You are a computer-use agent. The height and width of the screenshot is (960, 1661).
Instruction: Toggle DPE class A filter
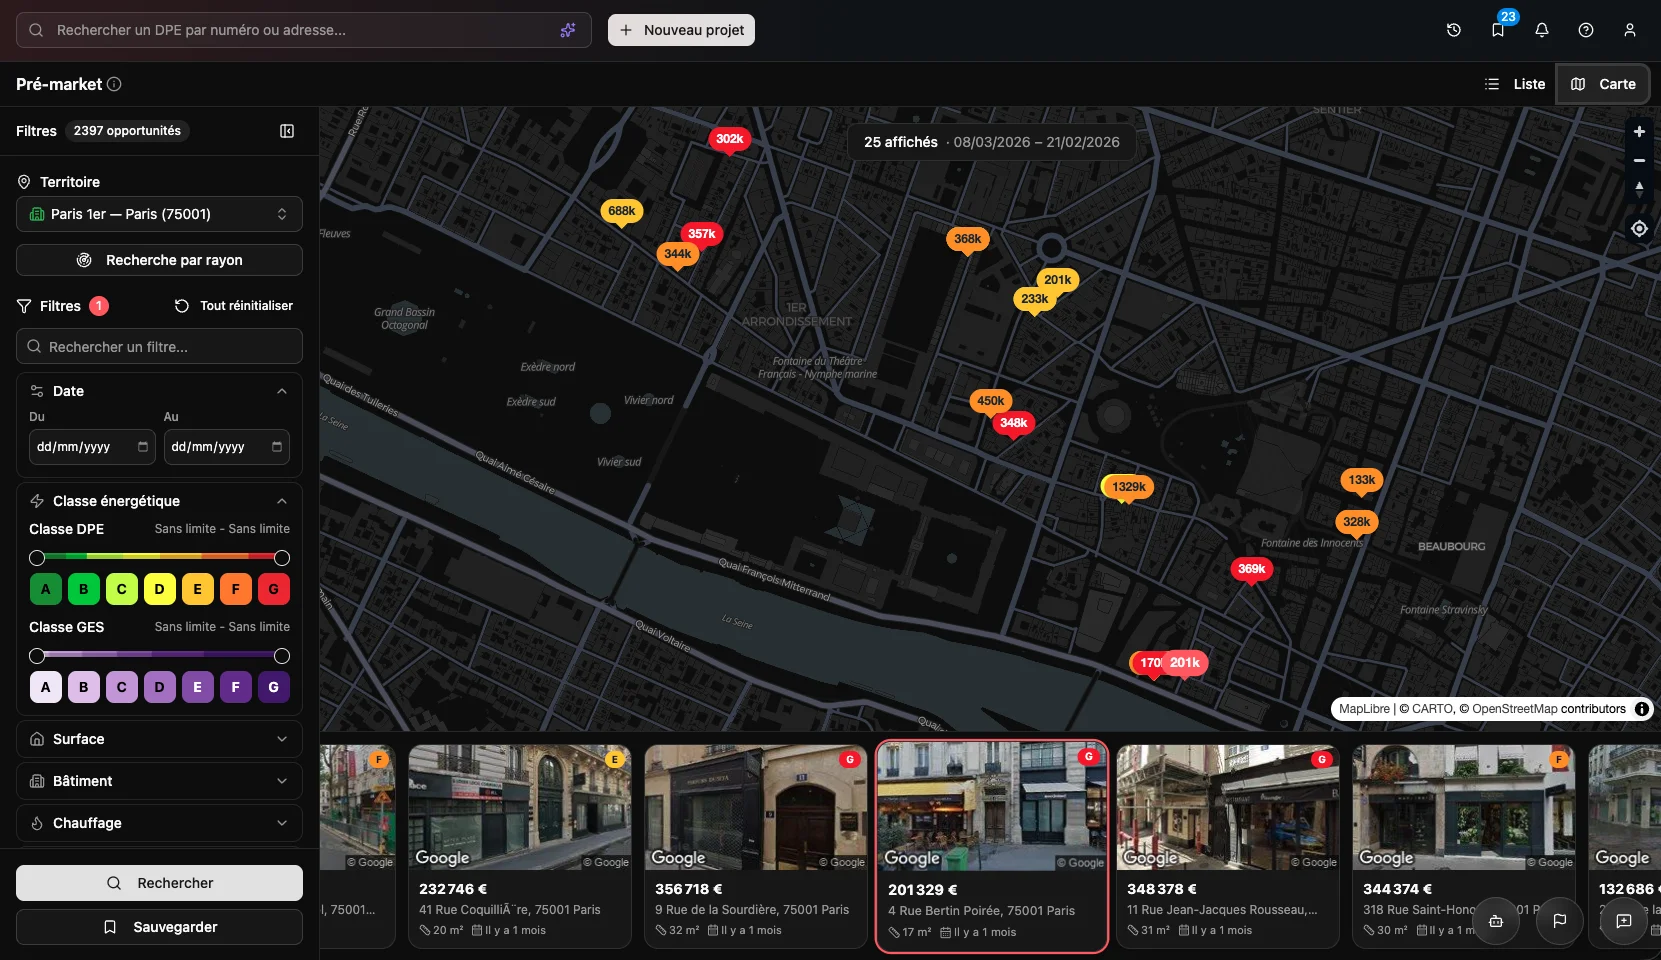click(x=45, y=589)
